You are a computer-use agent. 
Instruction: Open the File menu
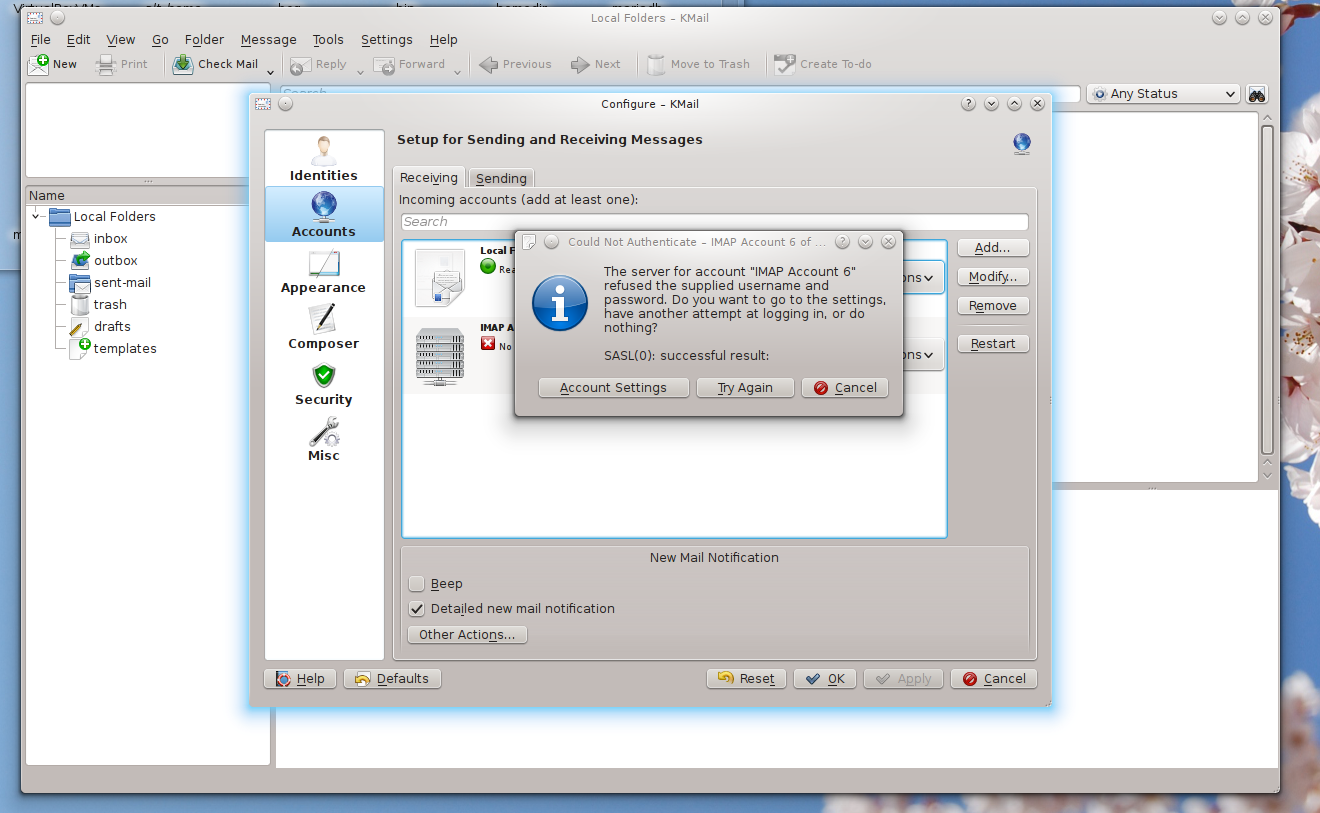40,39
